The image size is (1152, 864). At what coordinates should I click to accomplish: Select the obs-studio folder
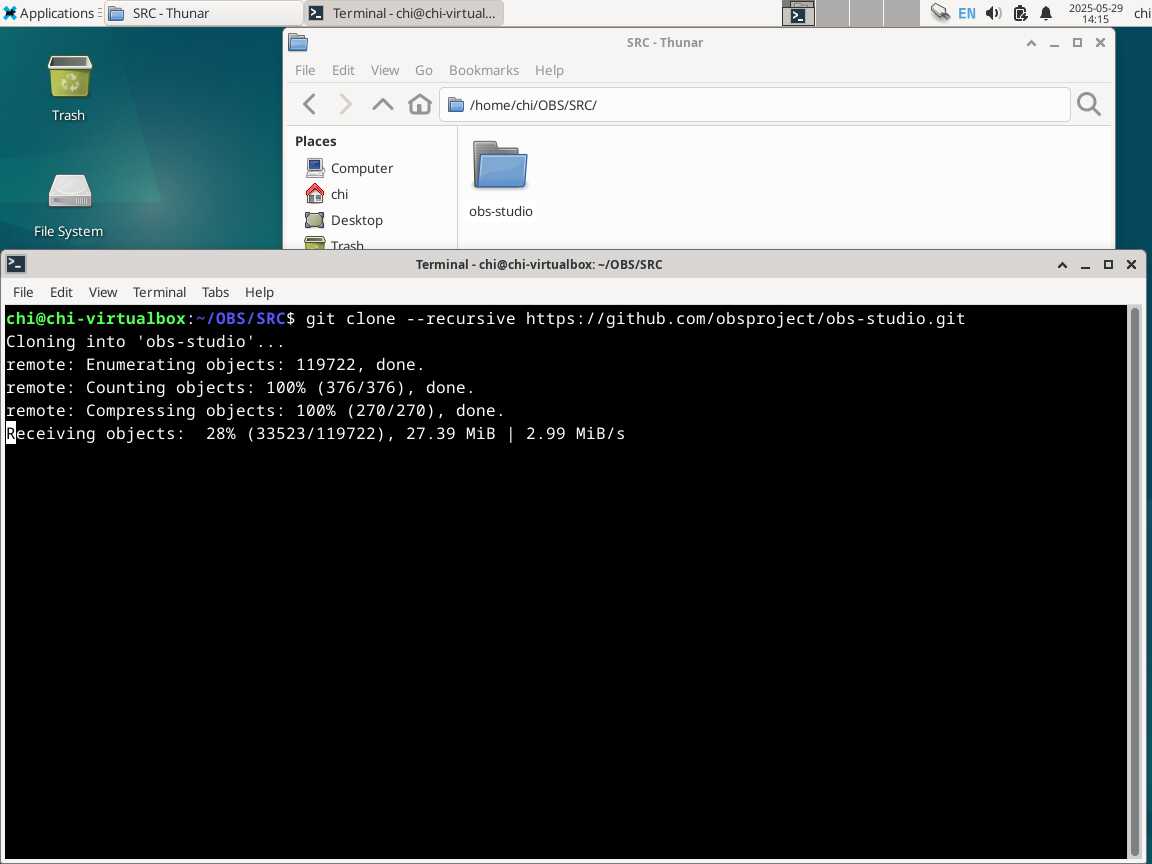500,180
